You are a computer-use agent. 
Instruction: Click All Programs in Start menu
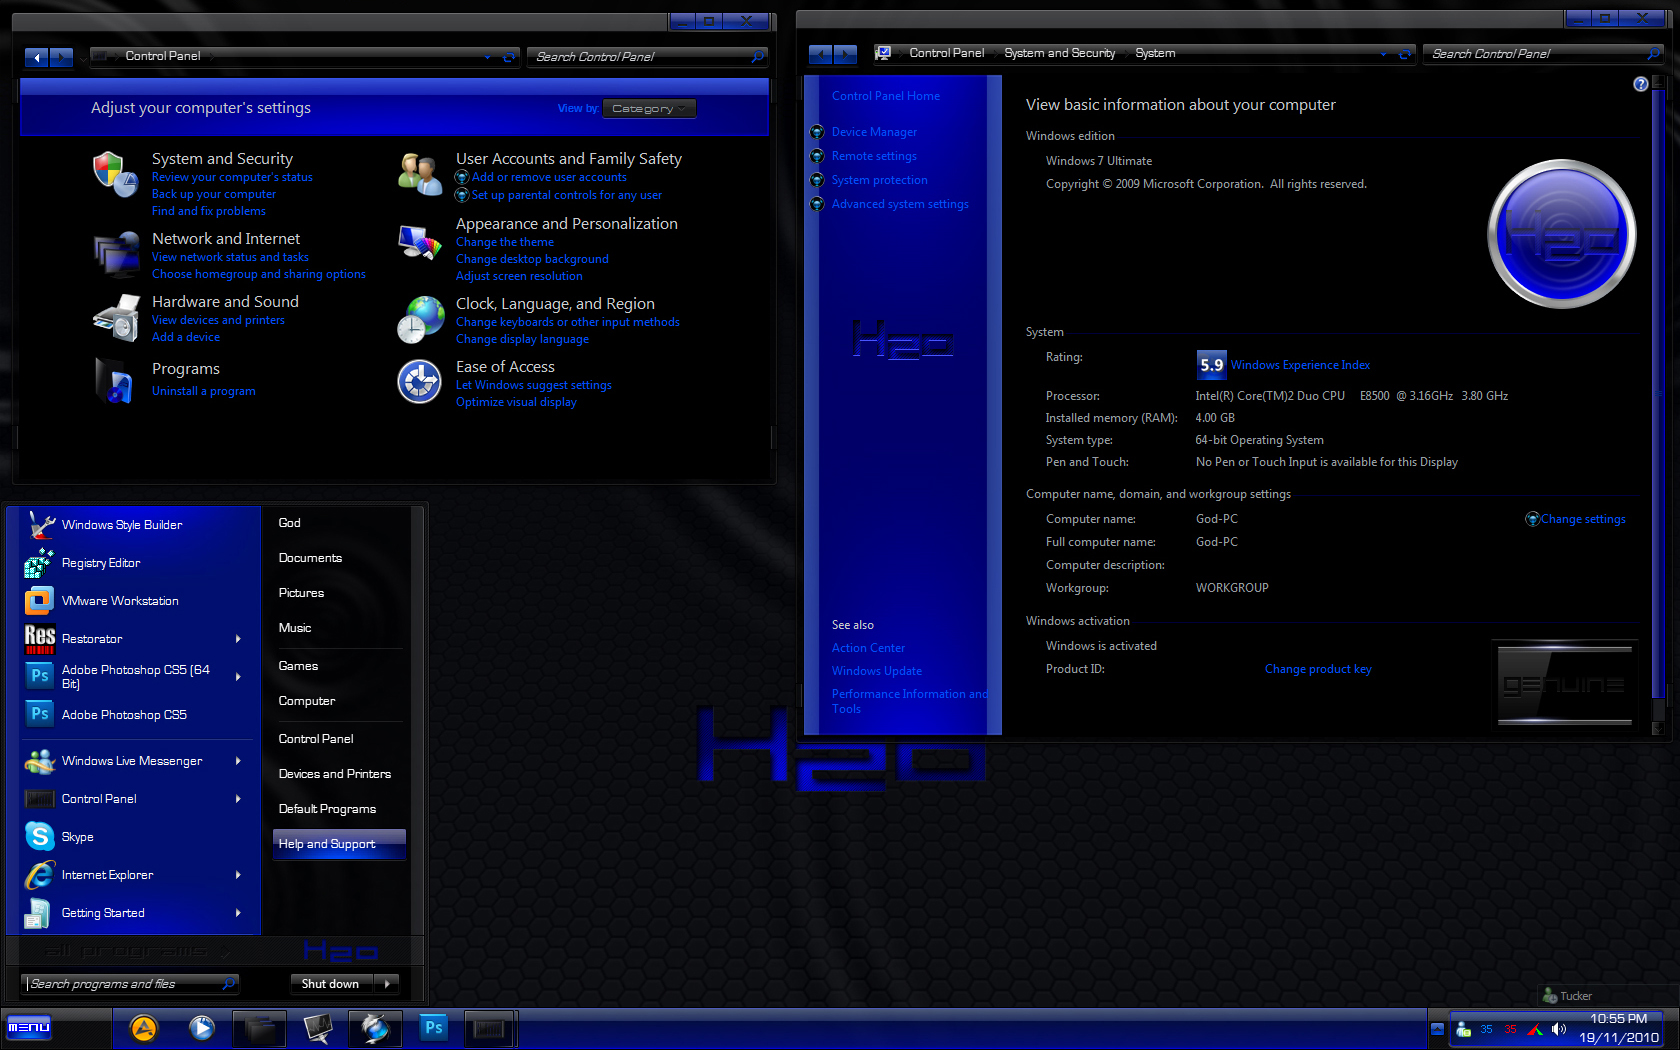(135, 951)
